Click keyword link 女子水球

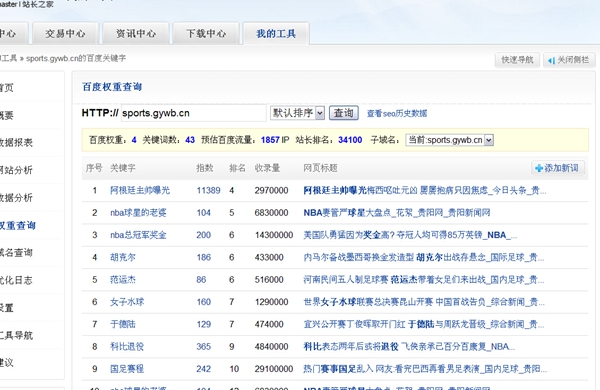(127, 302)
